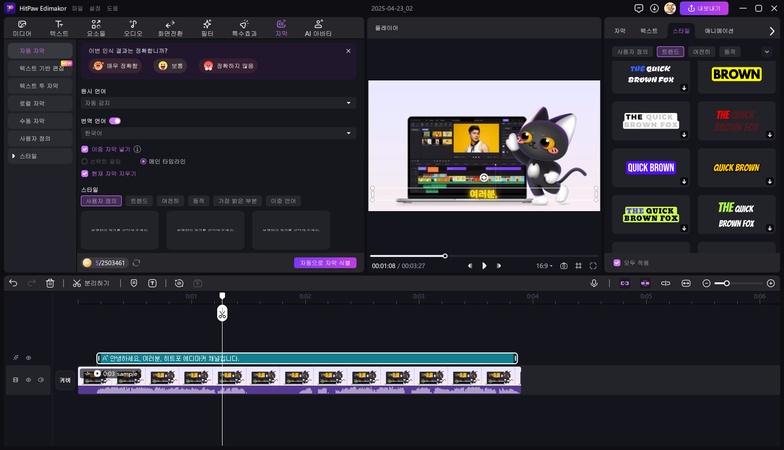The height and width of the screenshot is (450, 784).
Task: Select the 메인 타임라인 radio button
Action: click(143, 161)
